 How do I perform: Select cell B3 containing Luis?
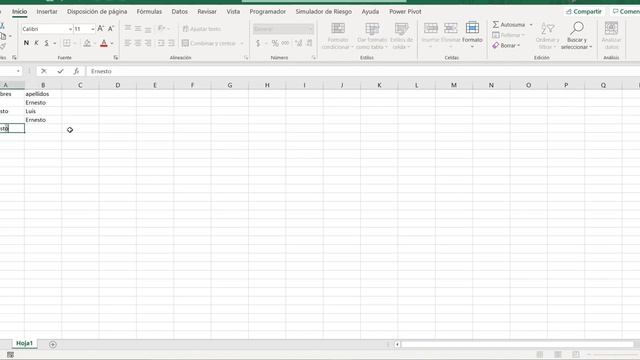click(43, 111)
